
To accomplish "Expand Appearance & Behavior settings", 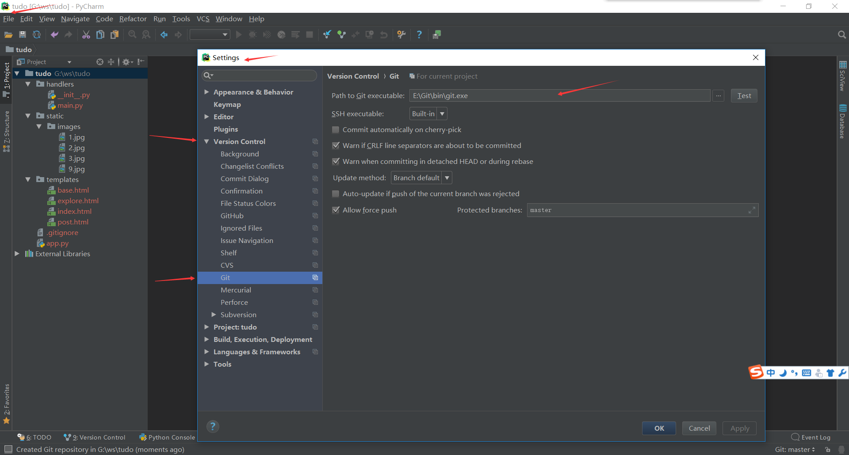I will point(206,92).
